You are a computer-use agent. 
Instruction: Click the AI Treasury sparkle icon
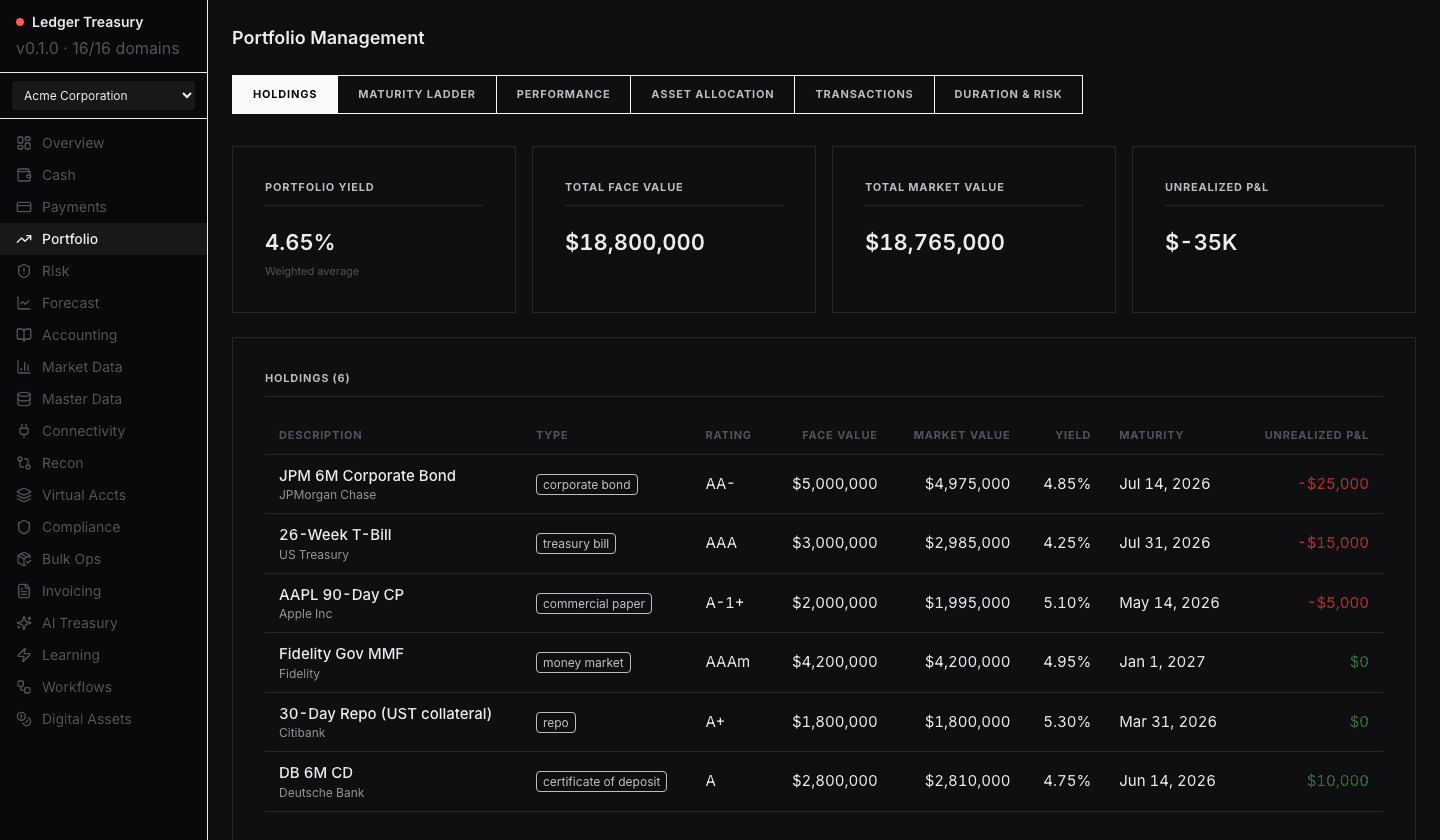coord(24,623)
